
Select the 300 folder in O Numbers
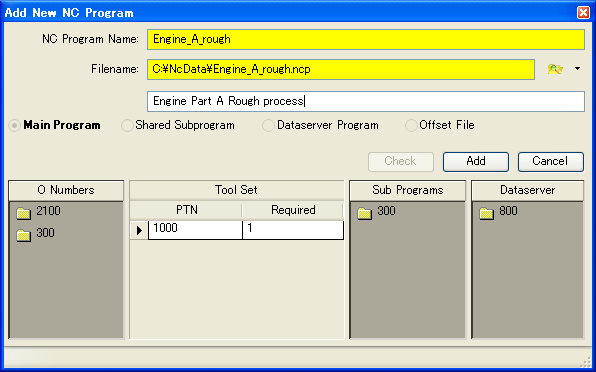point(35,234)
